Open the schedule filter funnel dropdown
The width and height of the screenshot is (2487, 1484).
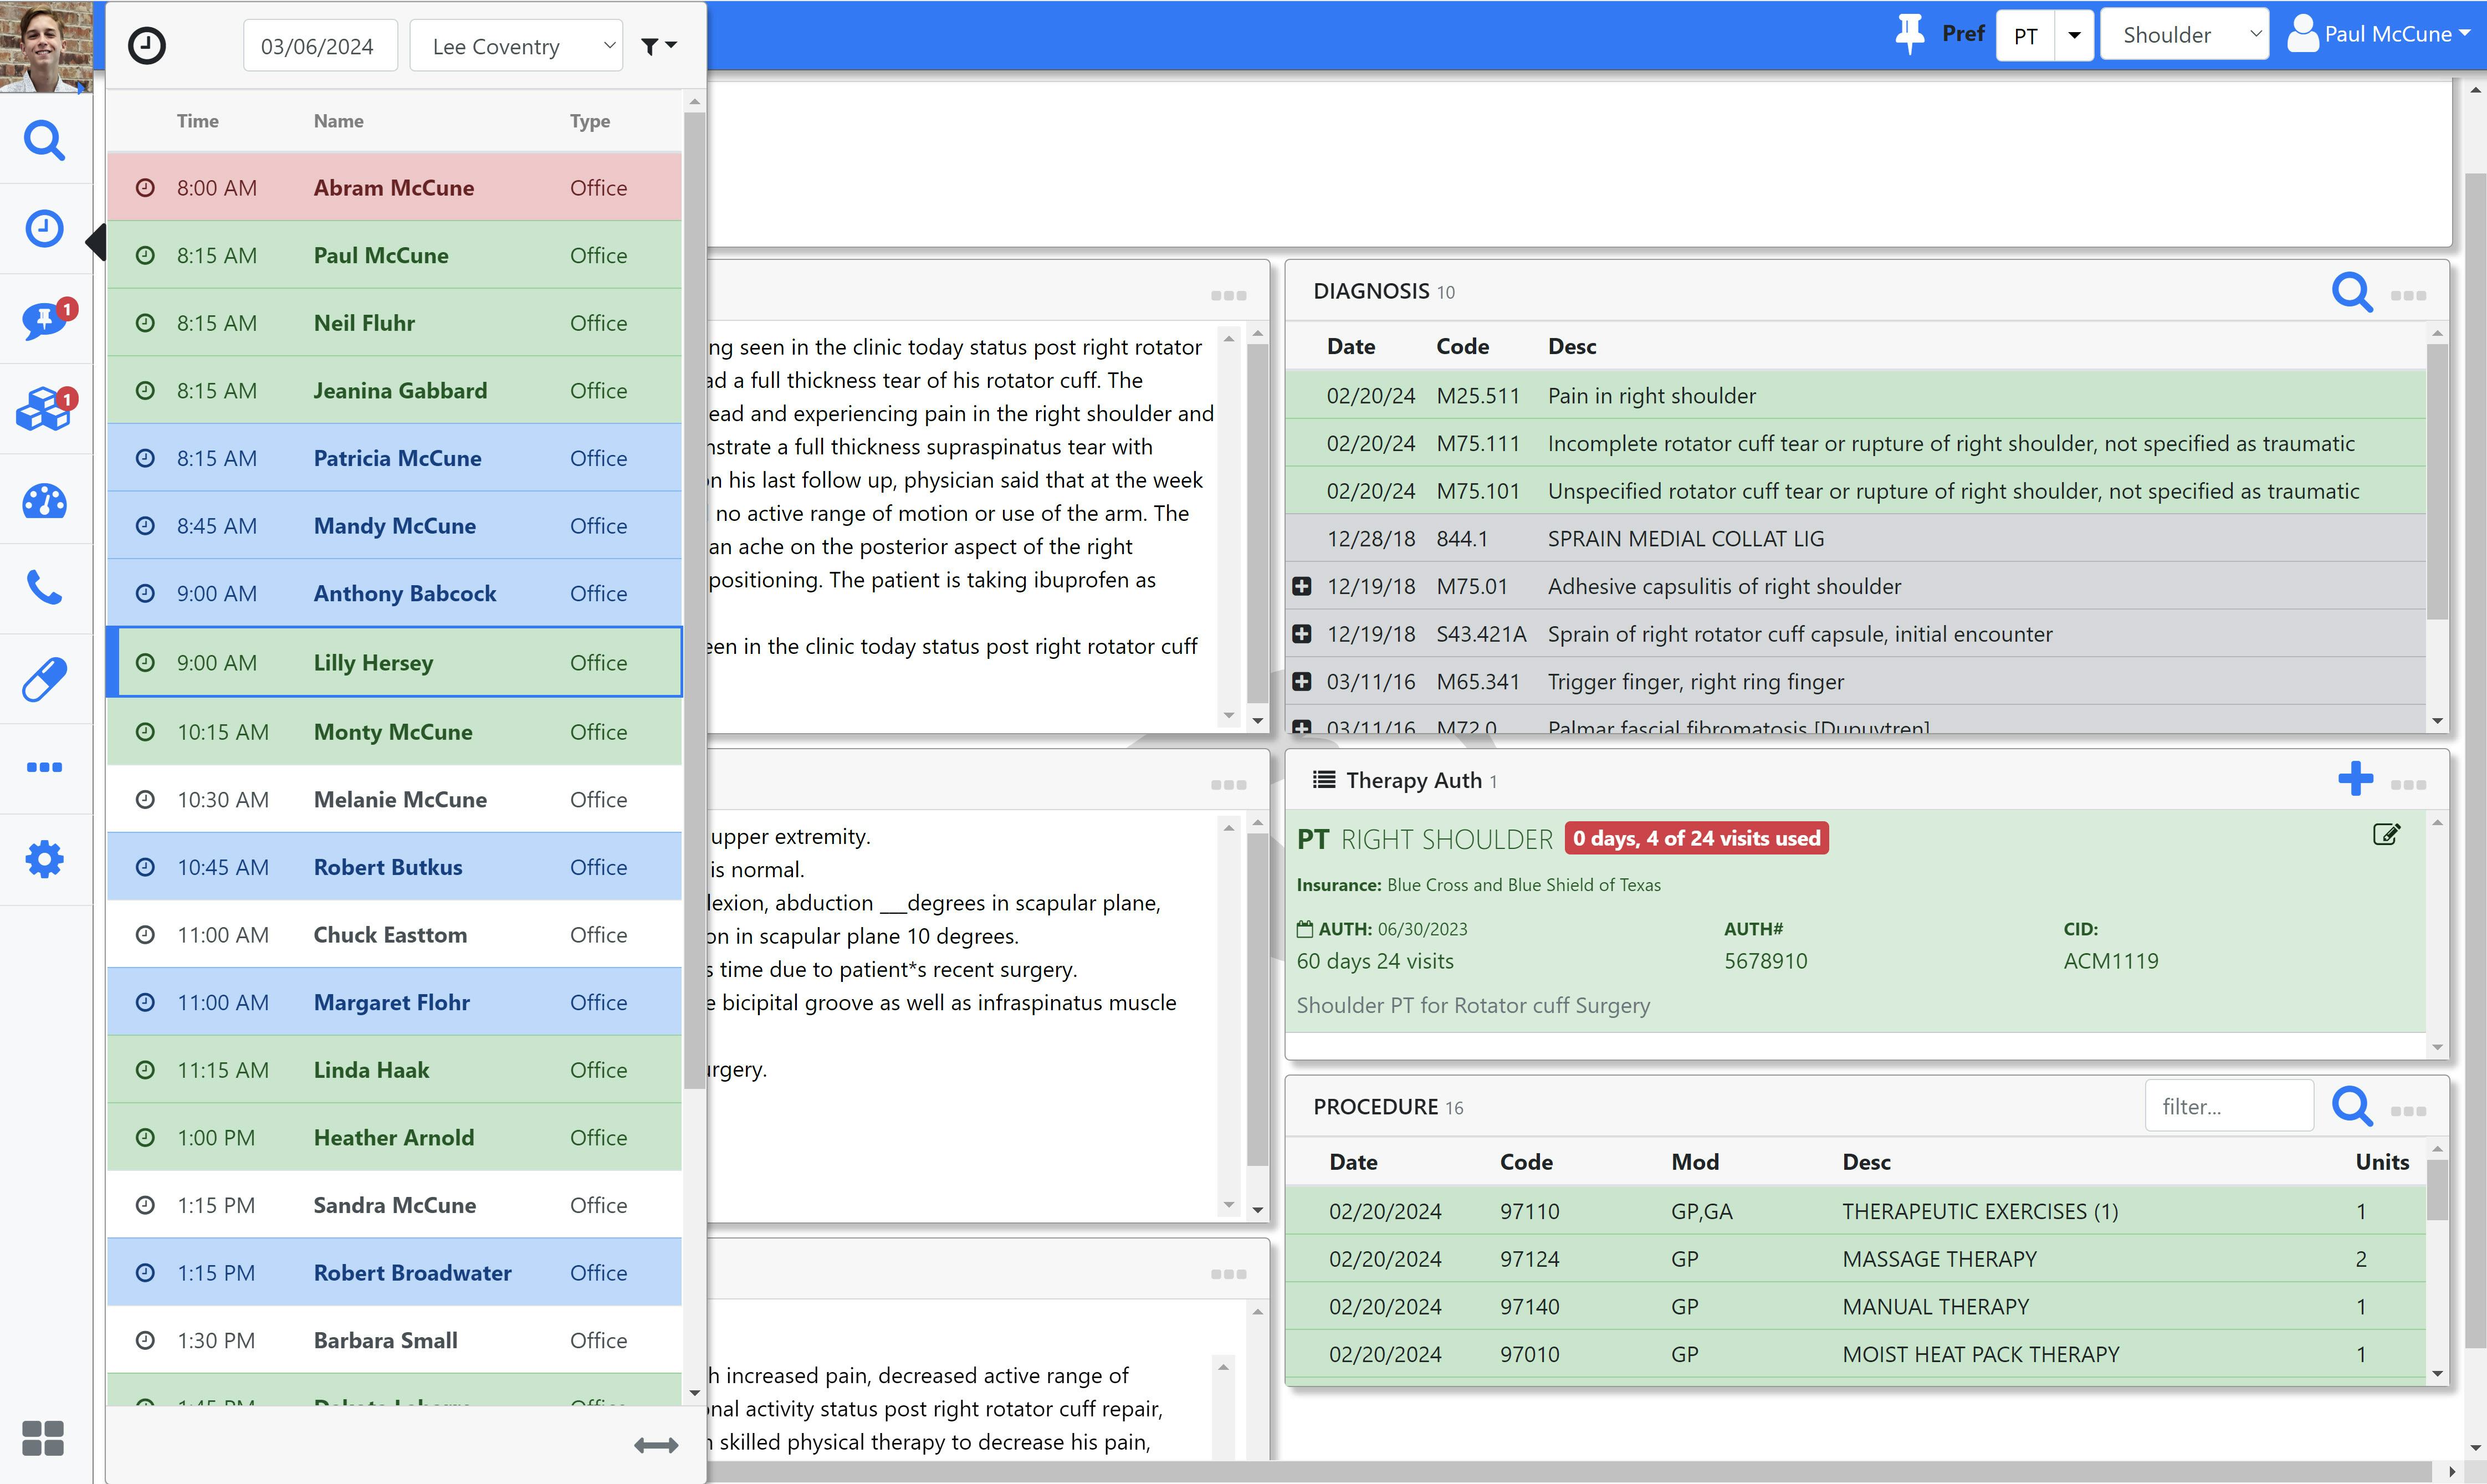(658, 46)
